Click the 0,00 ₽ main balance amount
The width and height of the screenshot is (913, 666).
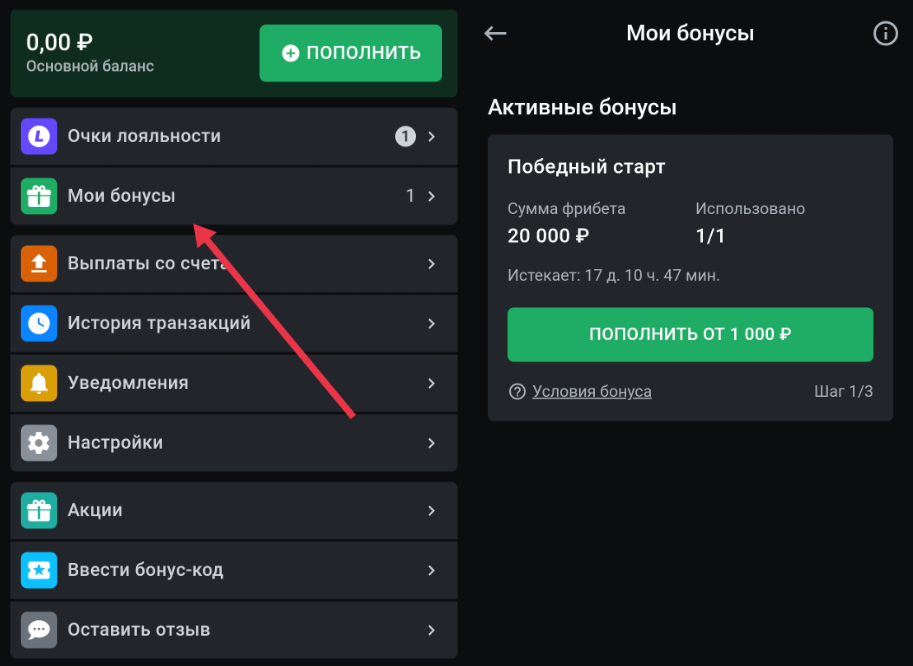click(60, 42)
